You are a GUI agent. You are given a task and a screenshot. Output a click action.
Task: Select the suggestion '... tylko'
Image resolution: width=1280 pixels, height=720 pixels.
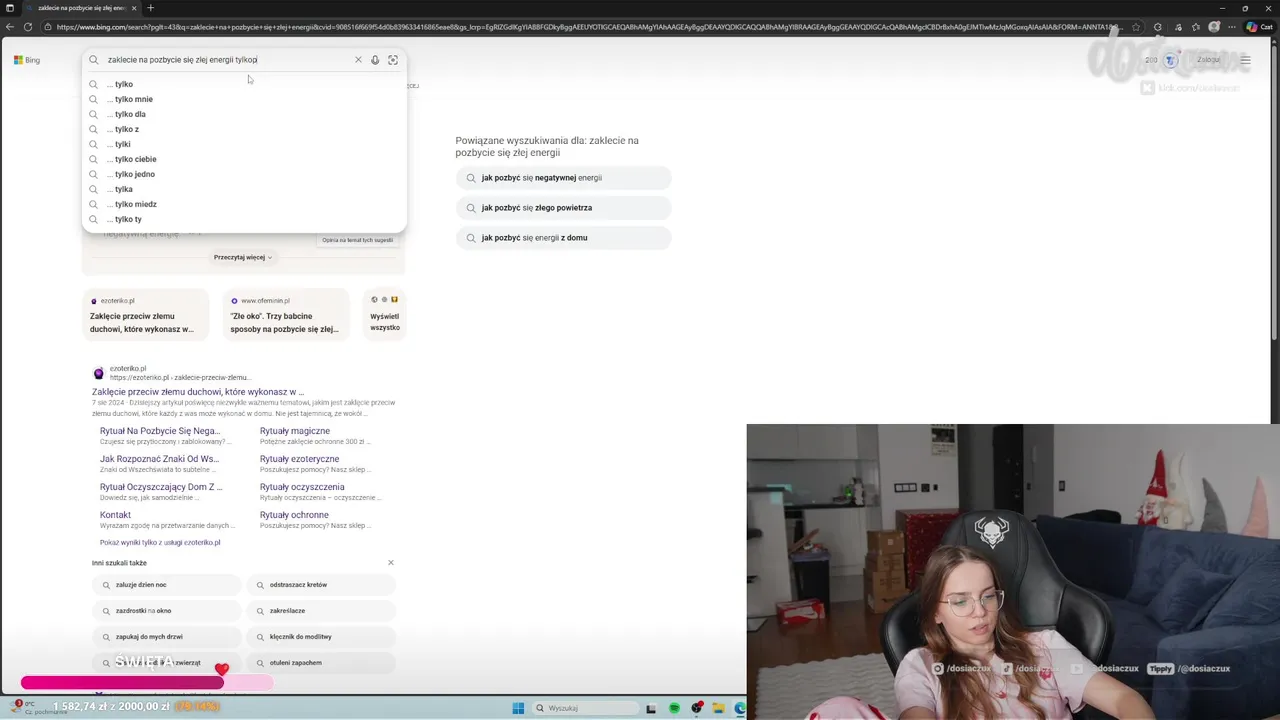tap(244, 84)
